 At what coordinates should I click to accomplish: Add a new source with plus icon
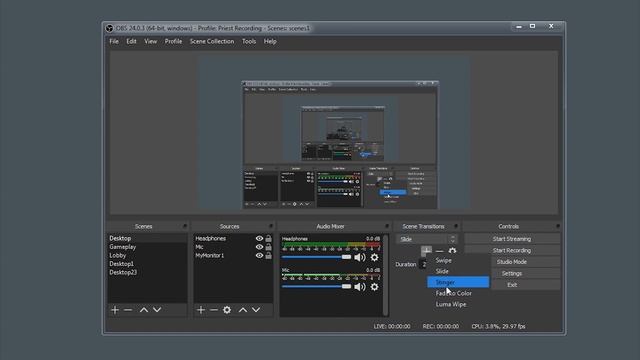(200, 310)
